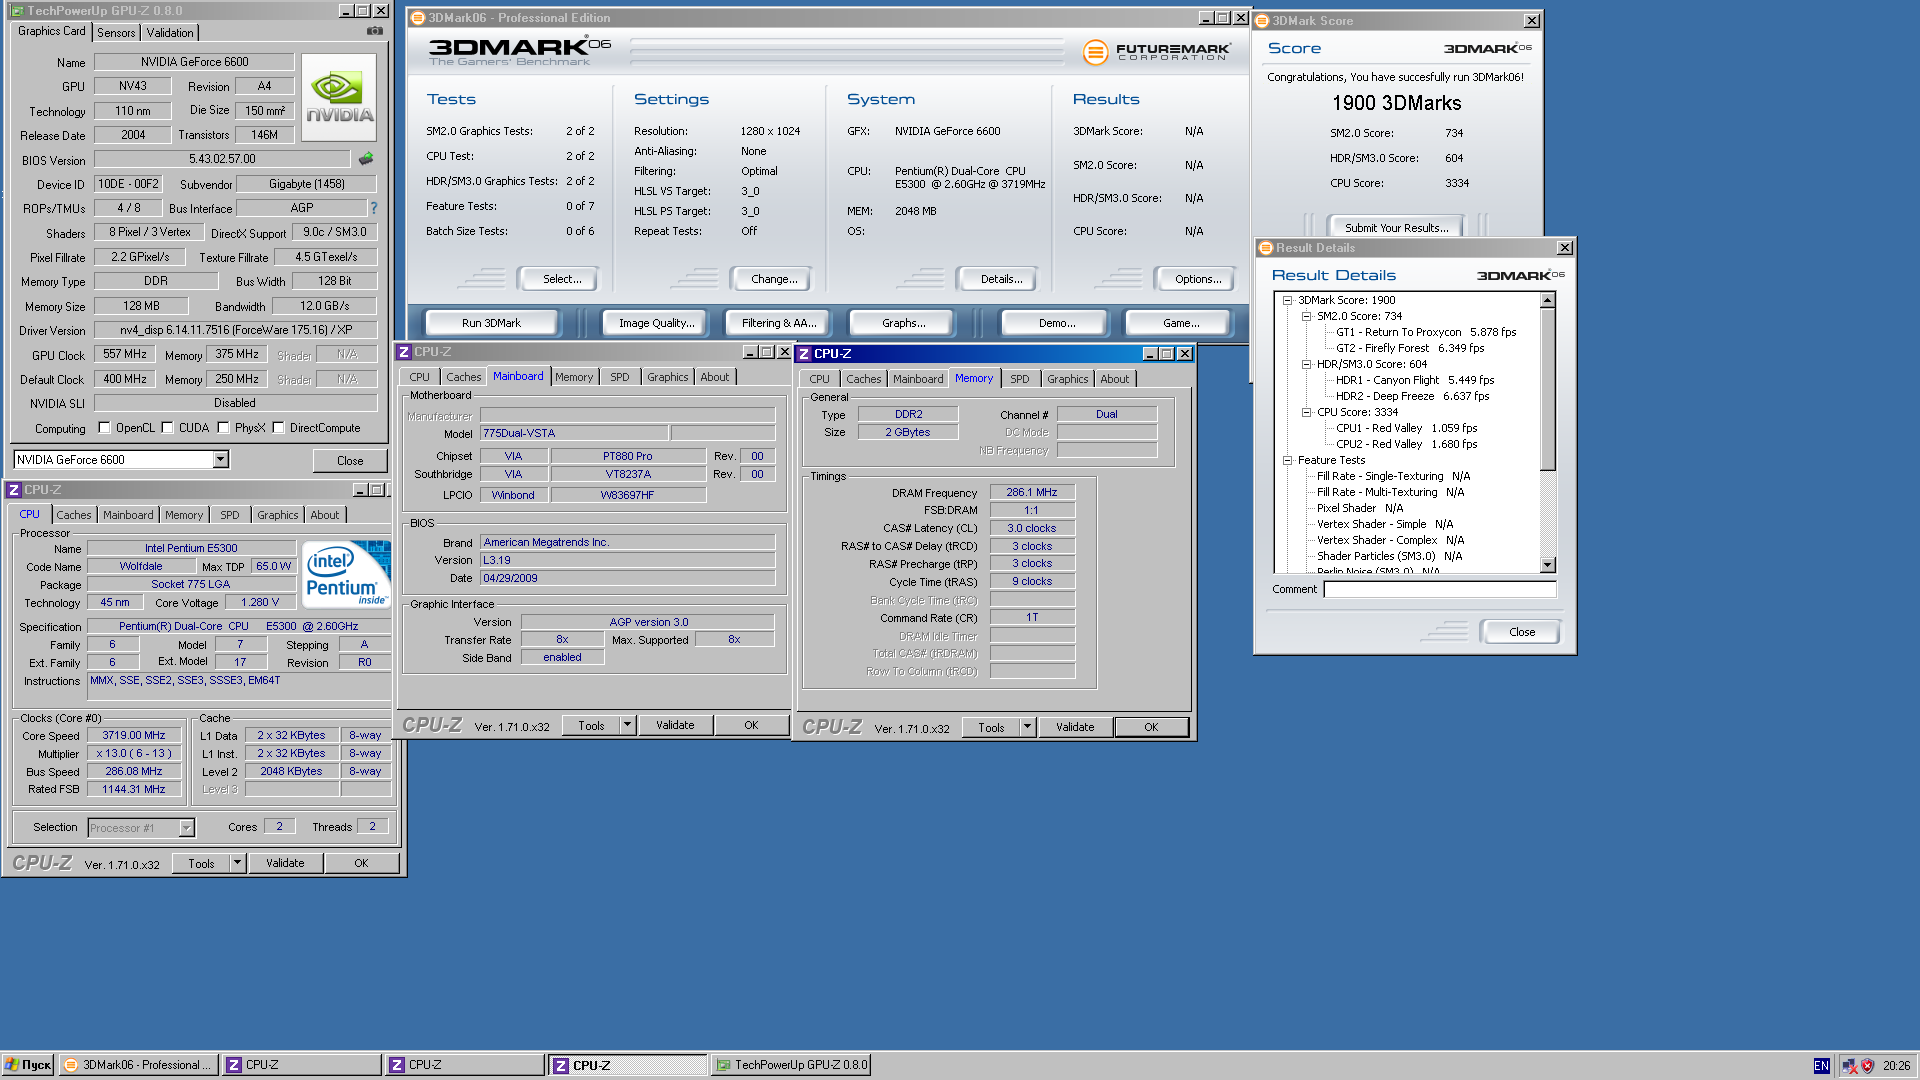Click Validate in CPU-Z Memory window
This screenshot has width=1920, height=1080.
tap(1075, 727)
